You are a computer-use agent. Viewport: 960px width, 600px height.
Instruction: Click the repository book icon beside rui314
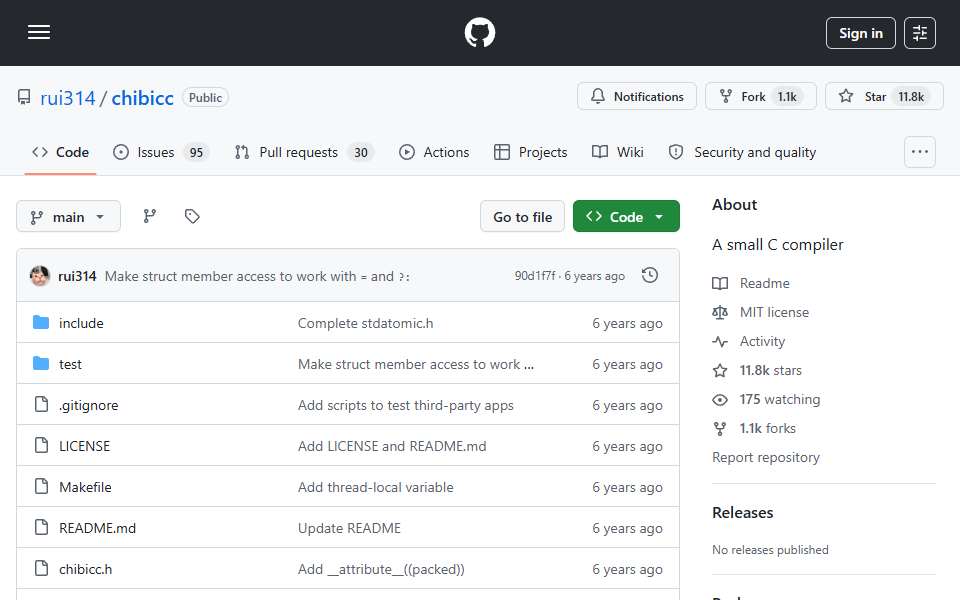coord(24,97)
